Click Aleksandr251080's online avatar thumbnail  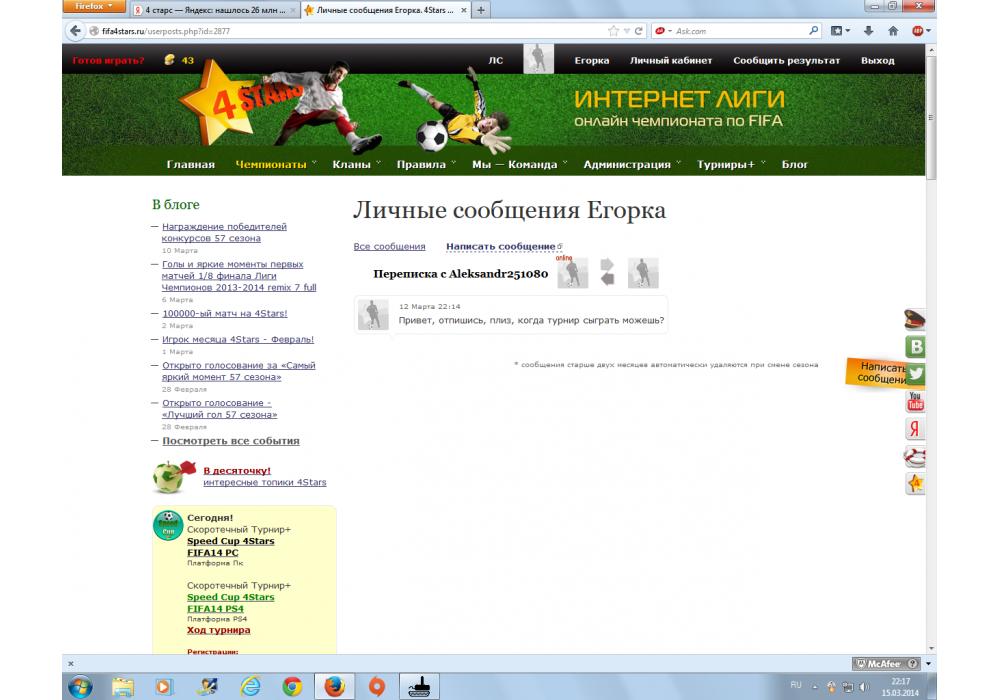pos(573,273)
